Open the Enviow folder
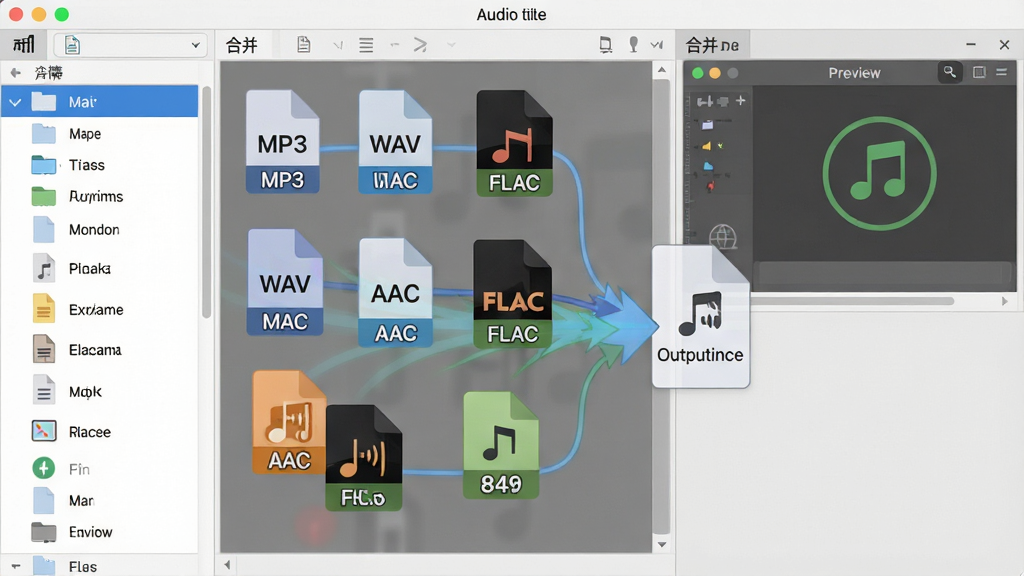 click(99, 532)
